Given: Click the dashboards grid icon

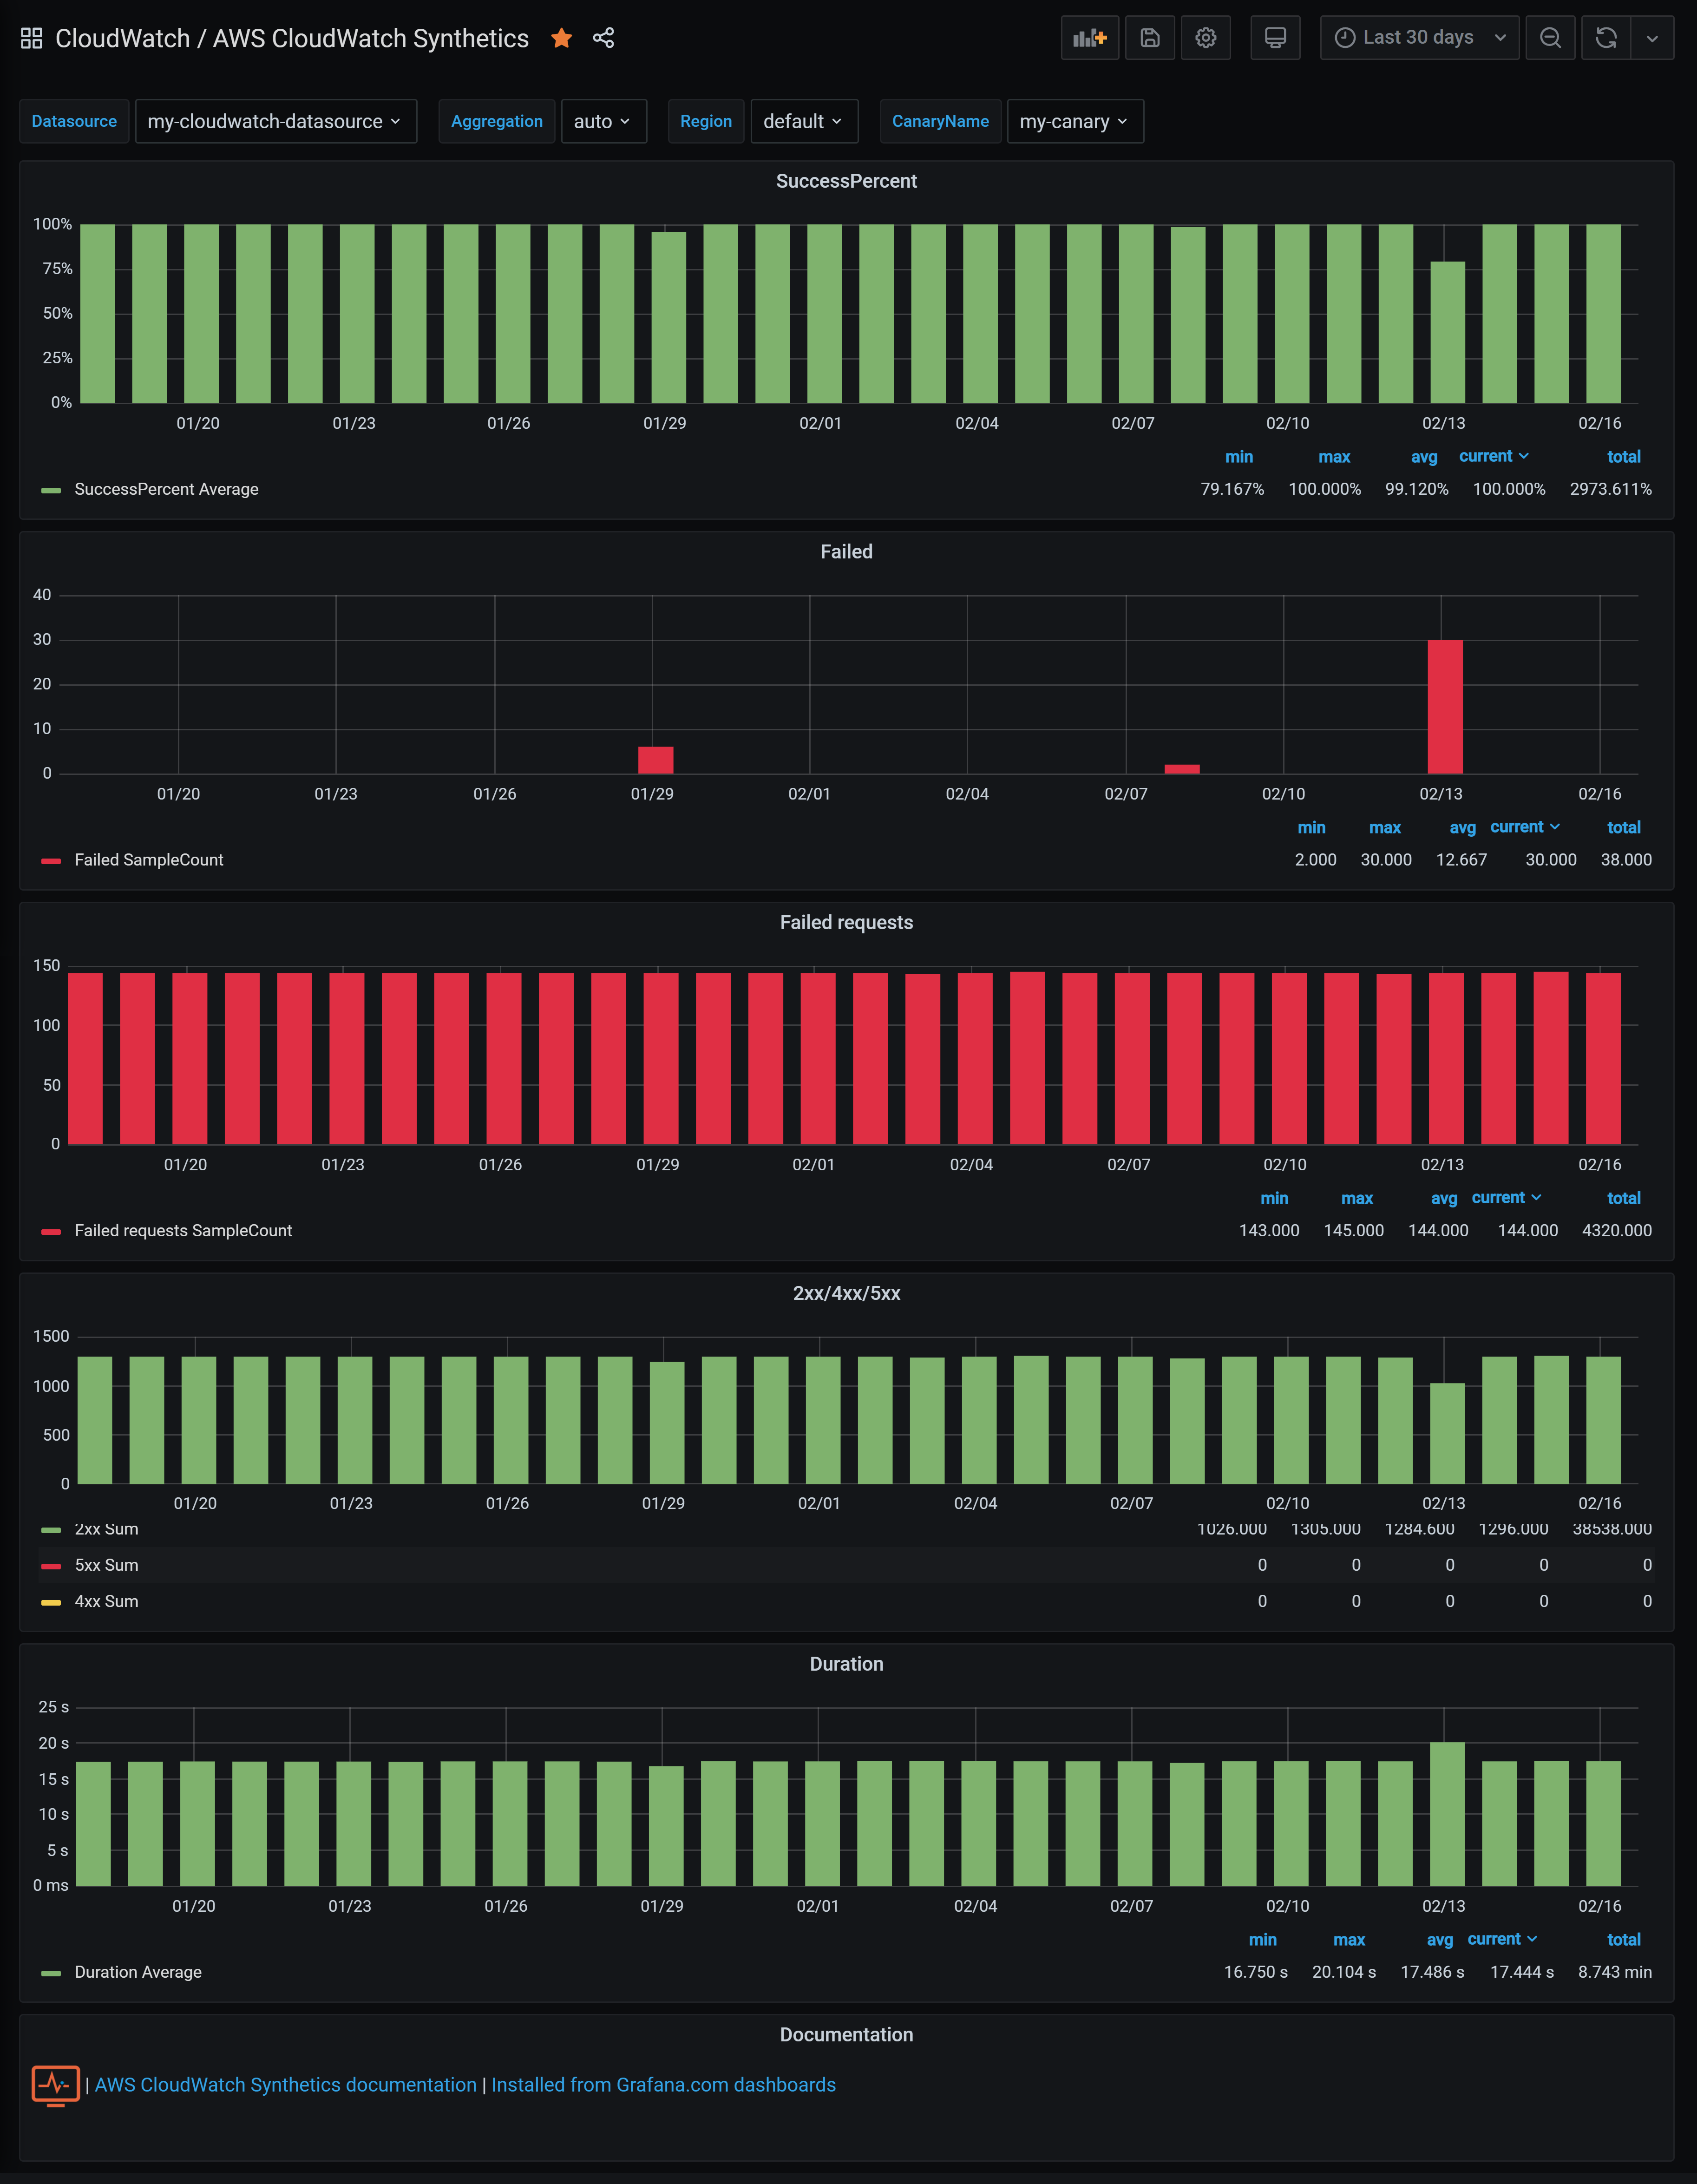Looking at the screenshot, I should click(x=31, y=38).
